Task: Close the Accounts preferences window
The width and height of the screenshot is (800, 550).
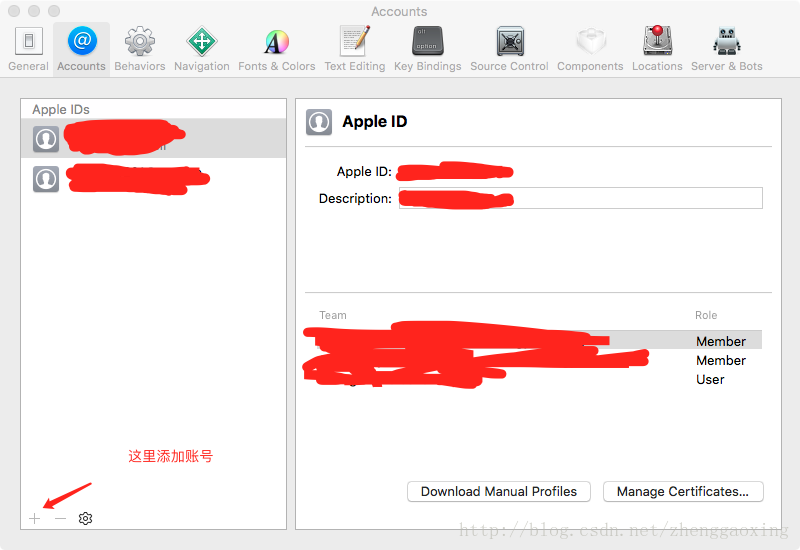Action: [x=14, y=11]
